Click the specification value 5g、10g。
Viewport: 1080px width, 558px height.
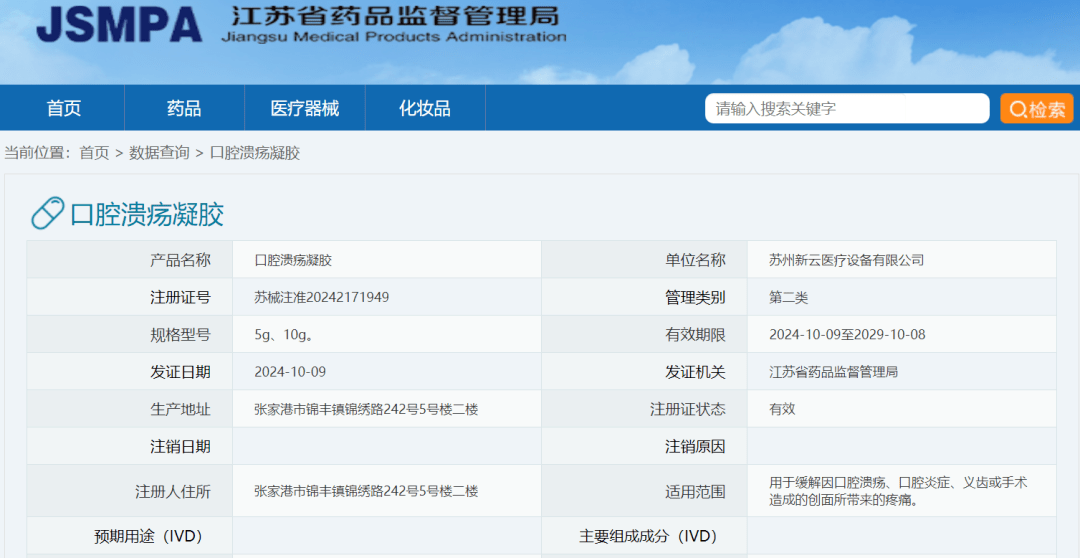285,334
